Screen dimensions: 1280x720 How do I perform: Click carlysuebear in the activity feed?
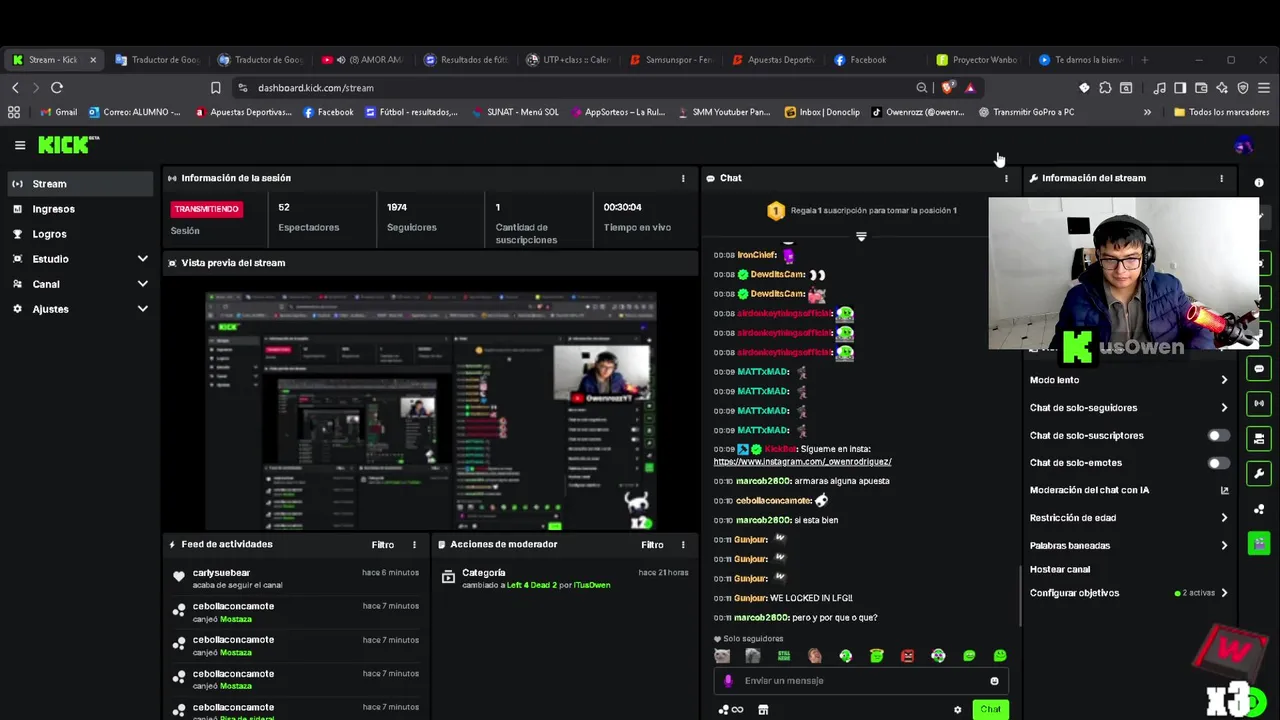pyautogui.click(x=221, y=573)
